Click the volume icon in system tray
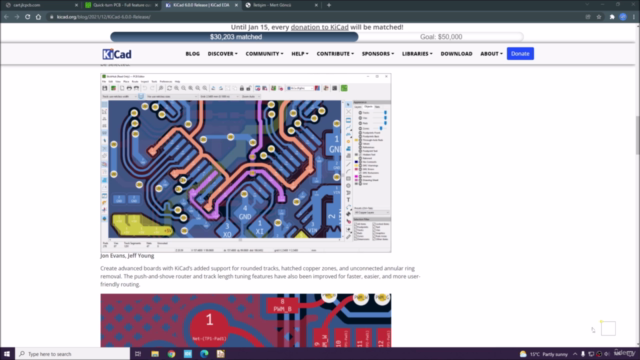This screenshot has width=640, height=360. [x=607, y=354]
